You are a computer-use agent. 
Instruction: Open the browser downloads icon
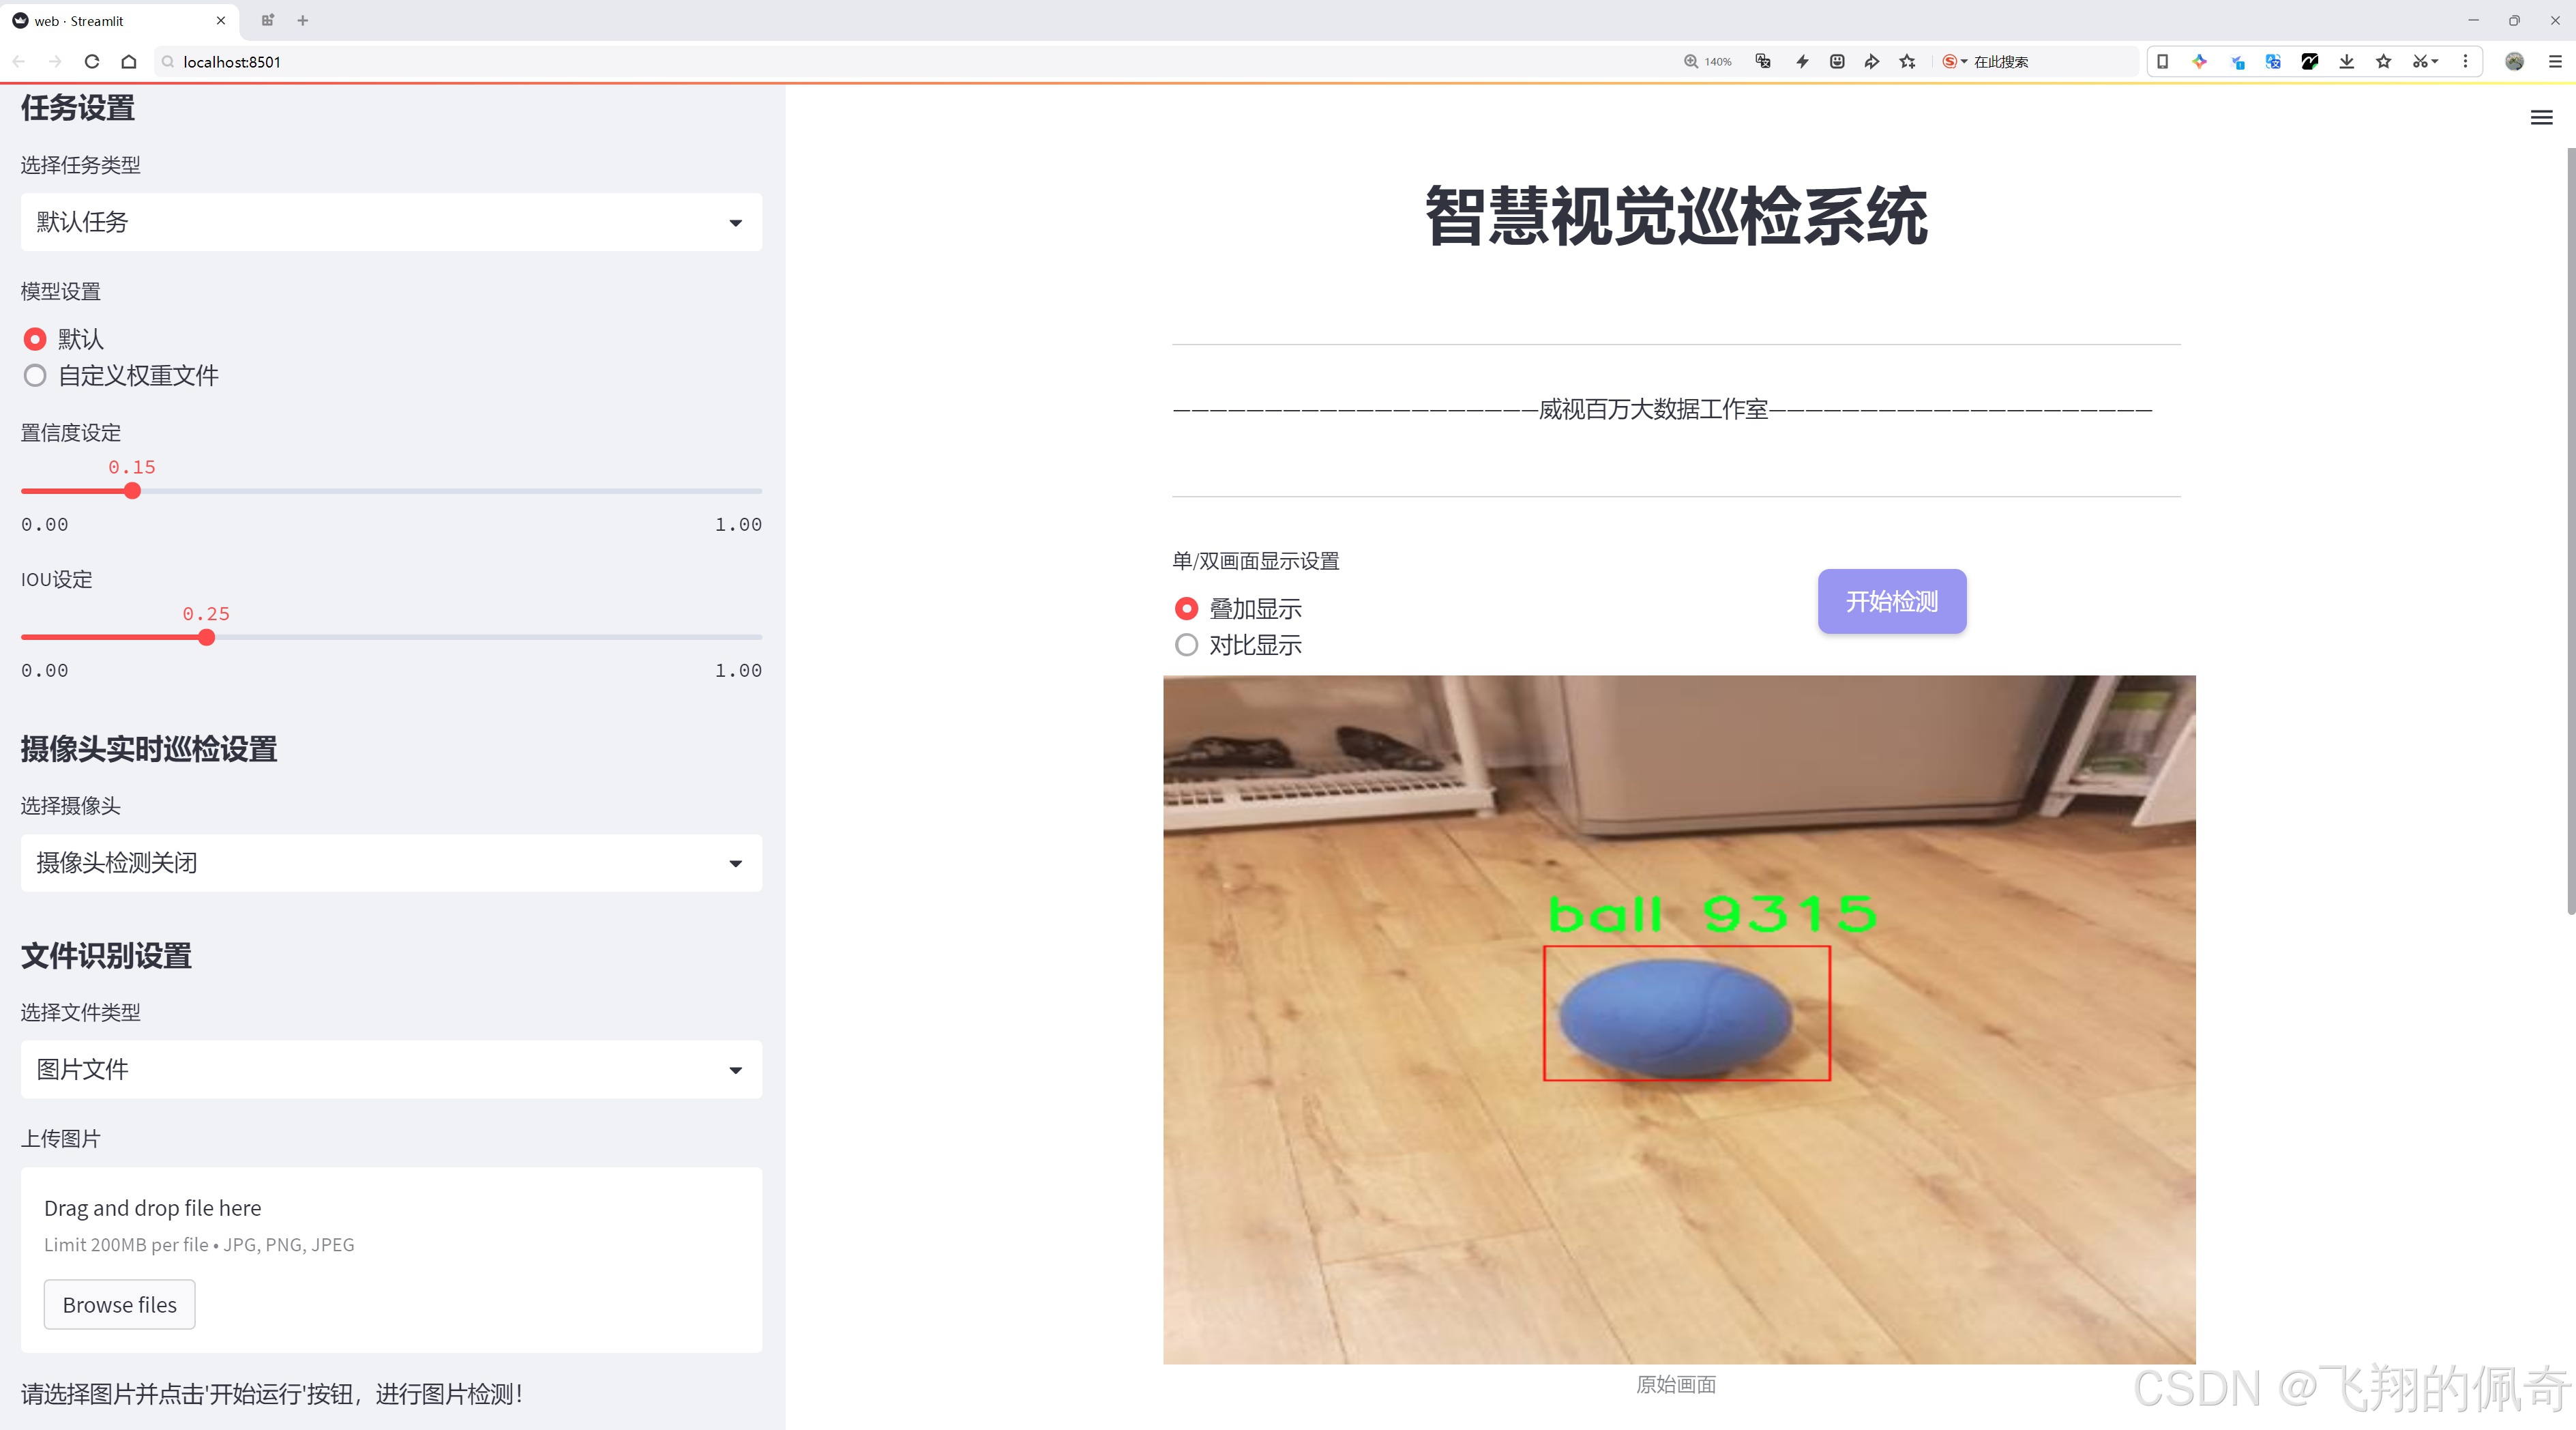point(2346,61)
